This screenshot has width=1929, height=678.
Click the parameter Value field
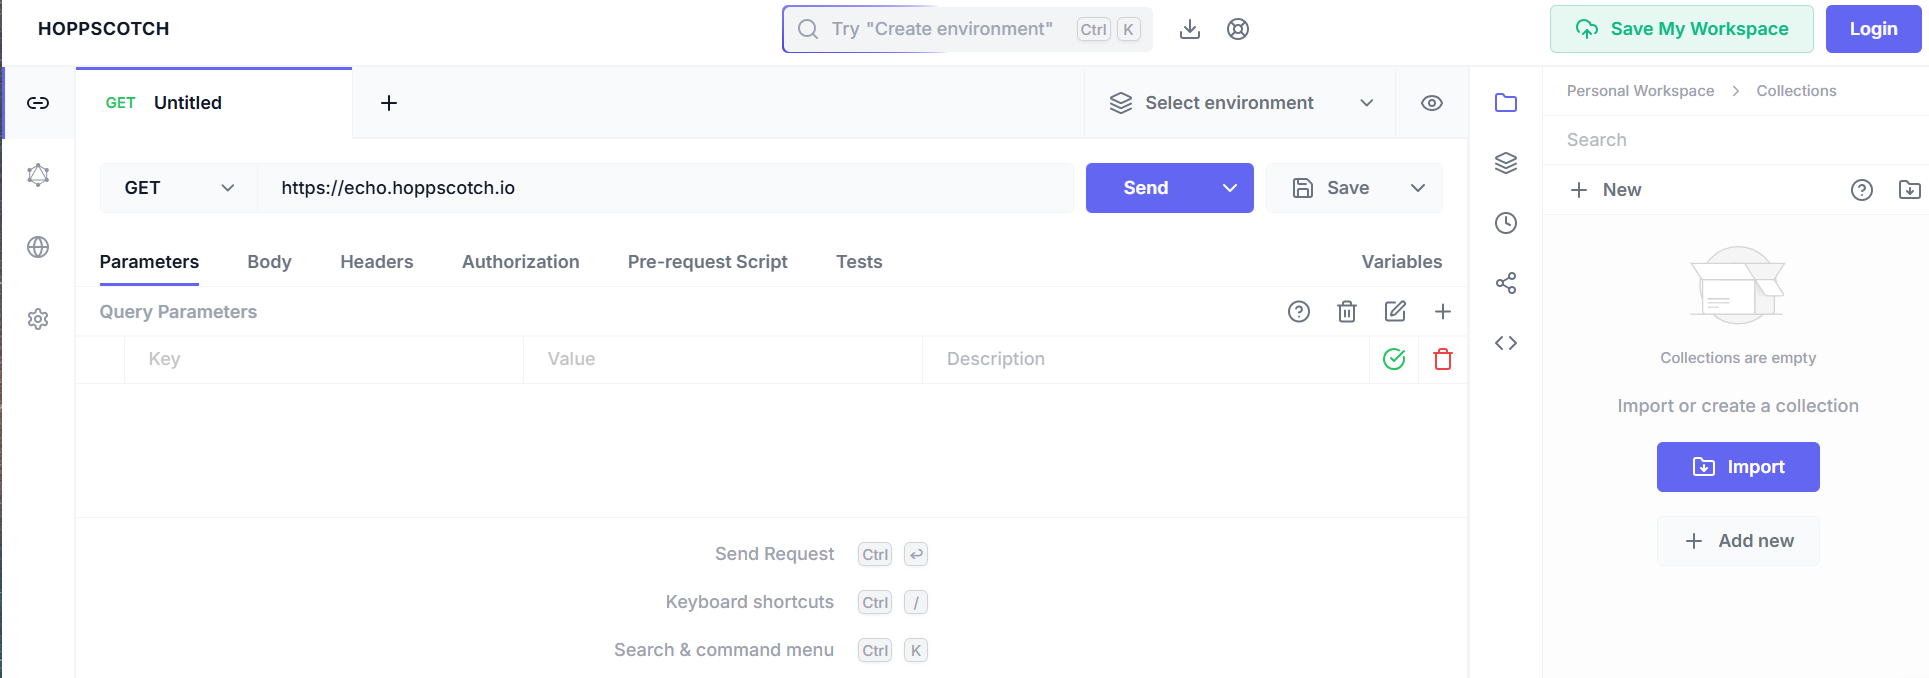click(x=723, y=359)
